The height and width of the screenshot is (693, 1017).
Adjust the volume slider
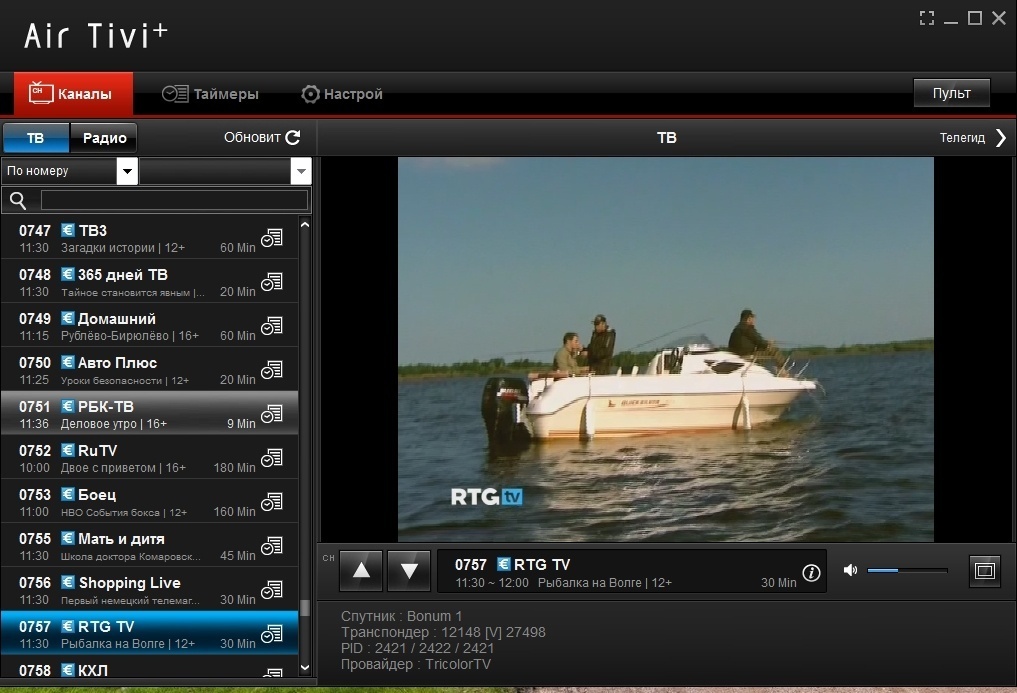[x=907, y=570]
